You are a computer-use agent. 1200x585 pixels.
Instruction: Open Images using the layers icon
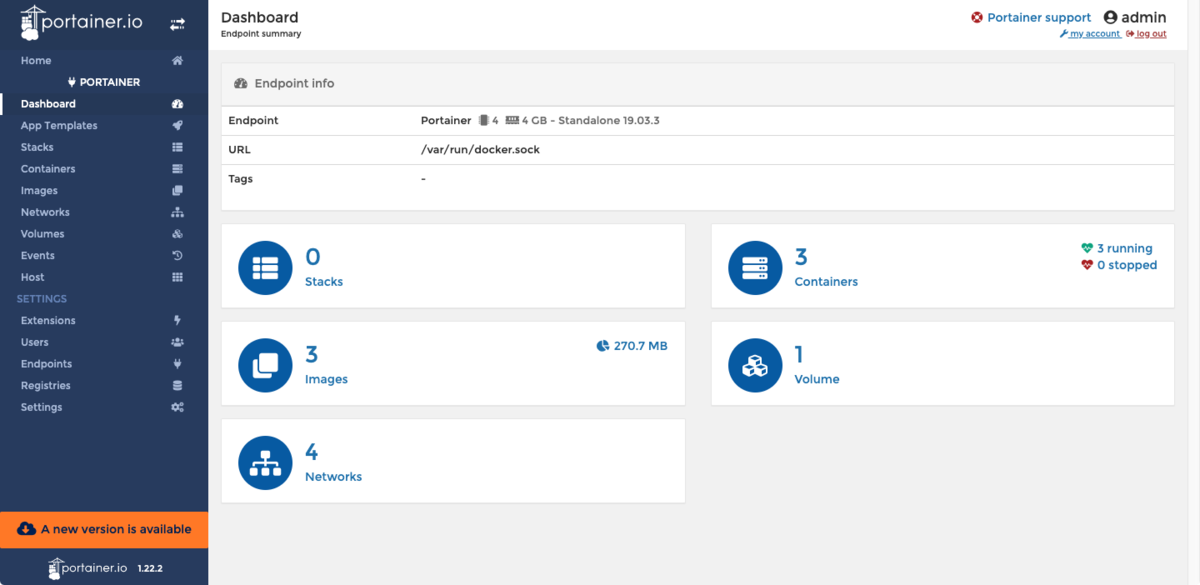click(x=177, y=190)
